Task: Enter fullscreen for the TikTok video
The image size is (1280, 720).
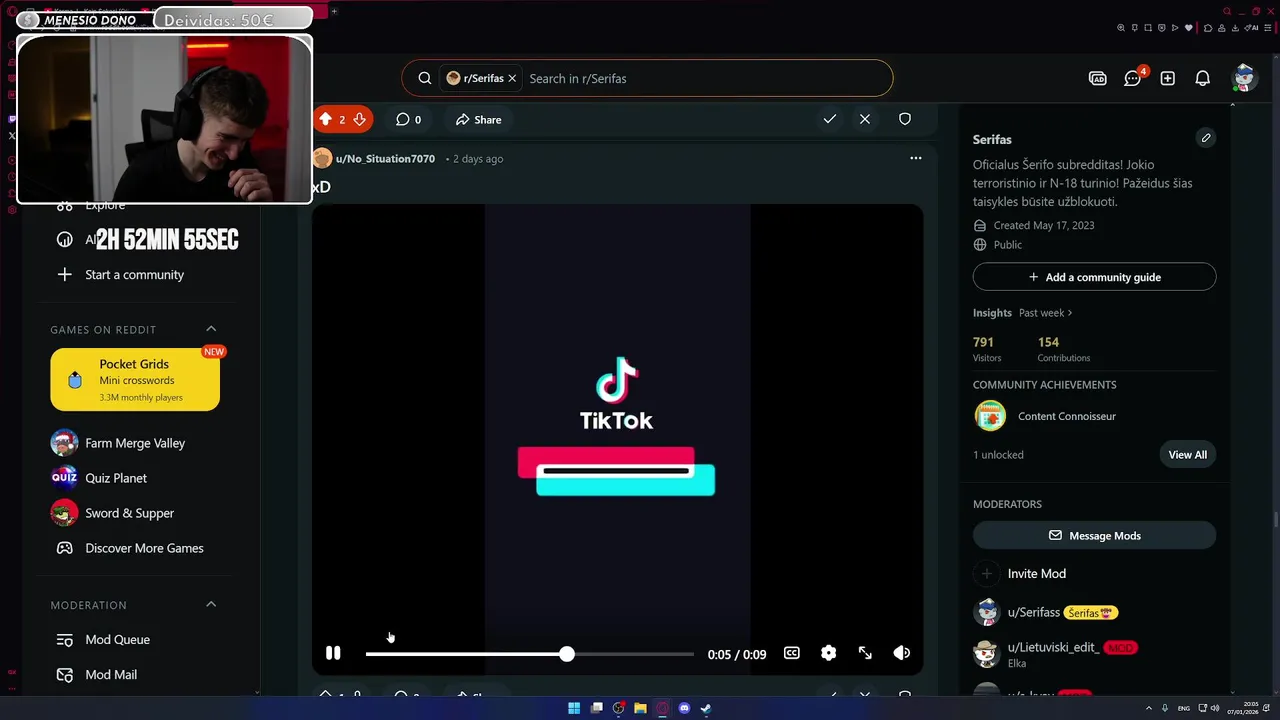Action: (865, 653)
